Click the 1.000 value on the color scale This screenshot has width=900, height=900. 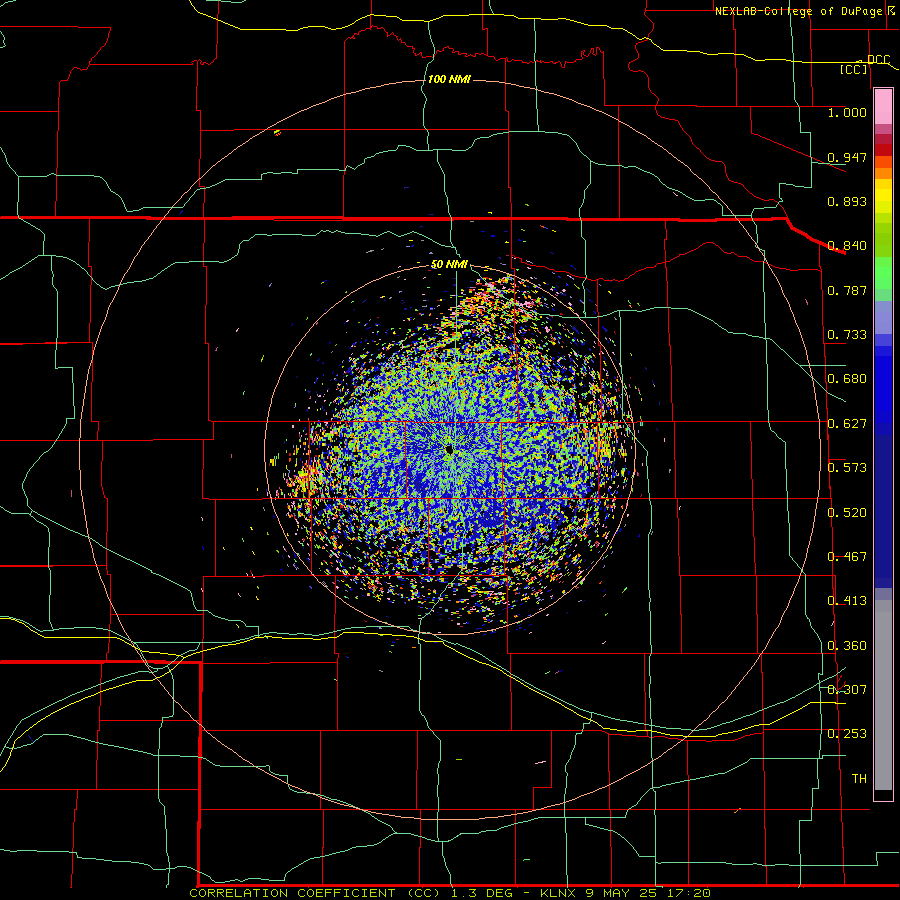[847, 113]
